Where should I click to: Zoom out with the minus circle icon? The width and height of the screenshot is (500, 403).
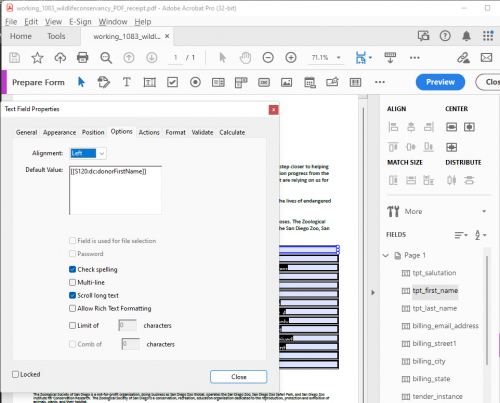tap(268, 58)
